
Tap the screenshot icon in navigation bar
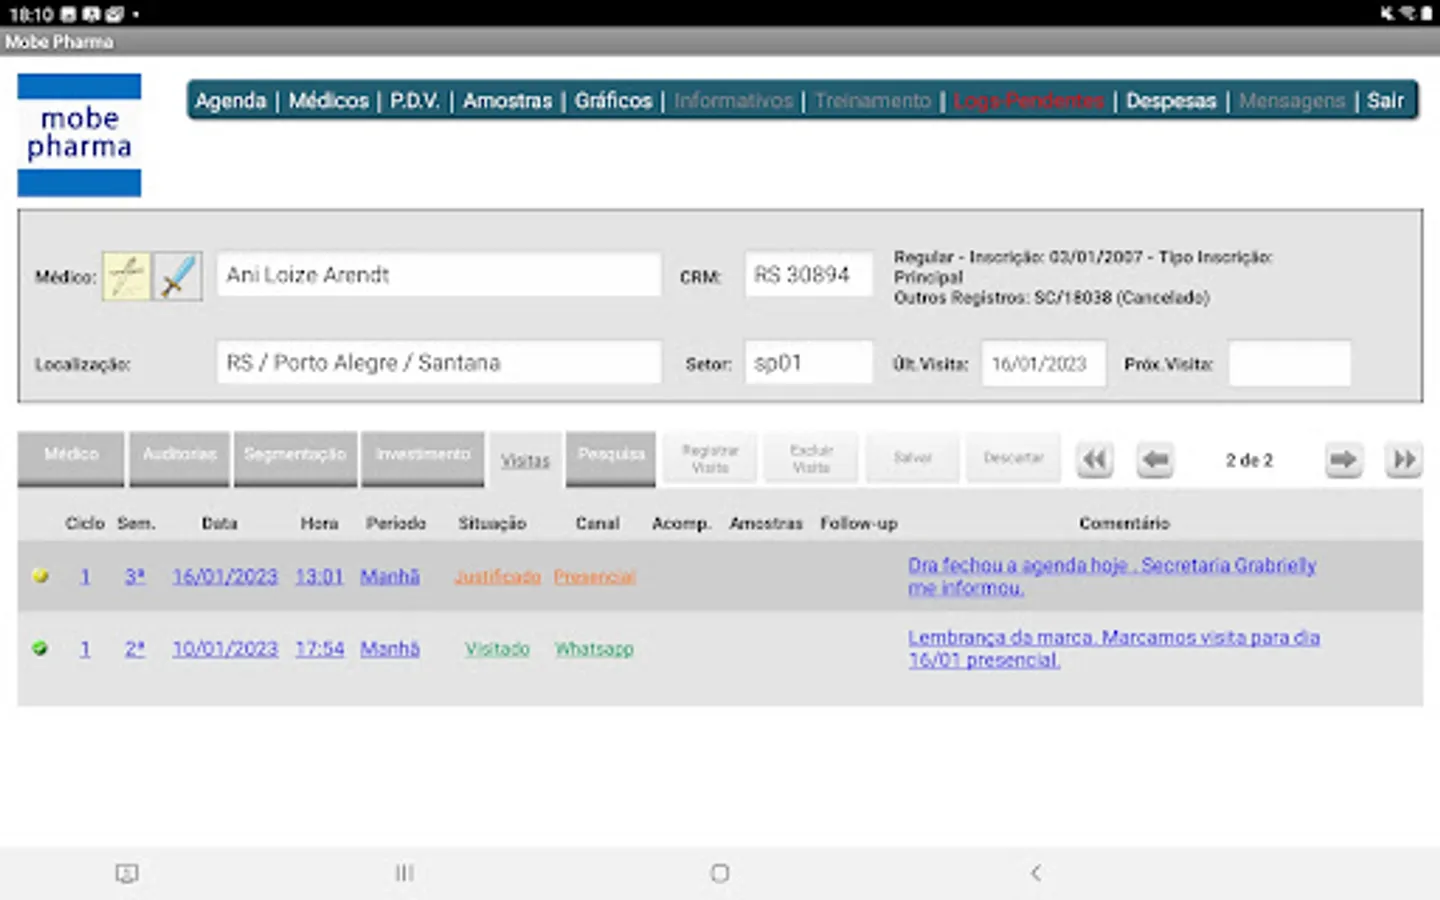click(x=127, y=873)
